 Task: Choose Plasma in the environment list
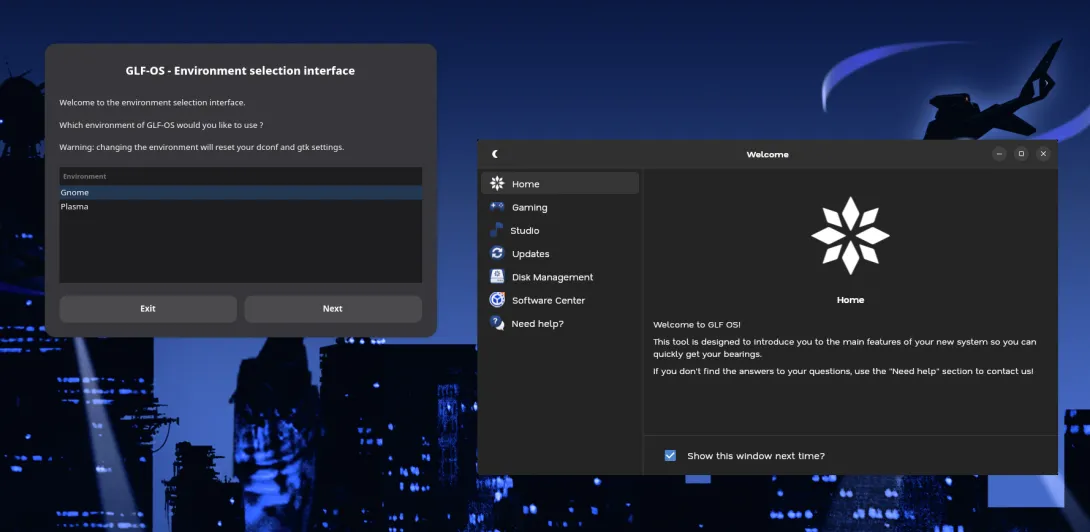coord(75,207)
